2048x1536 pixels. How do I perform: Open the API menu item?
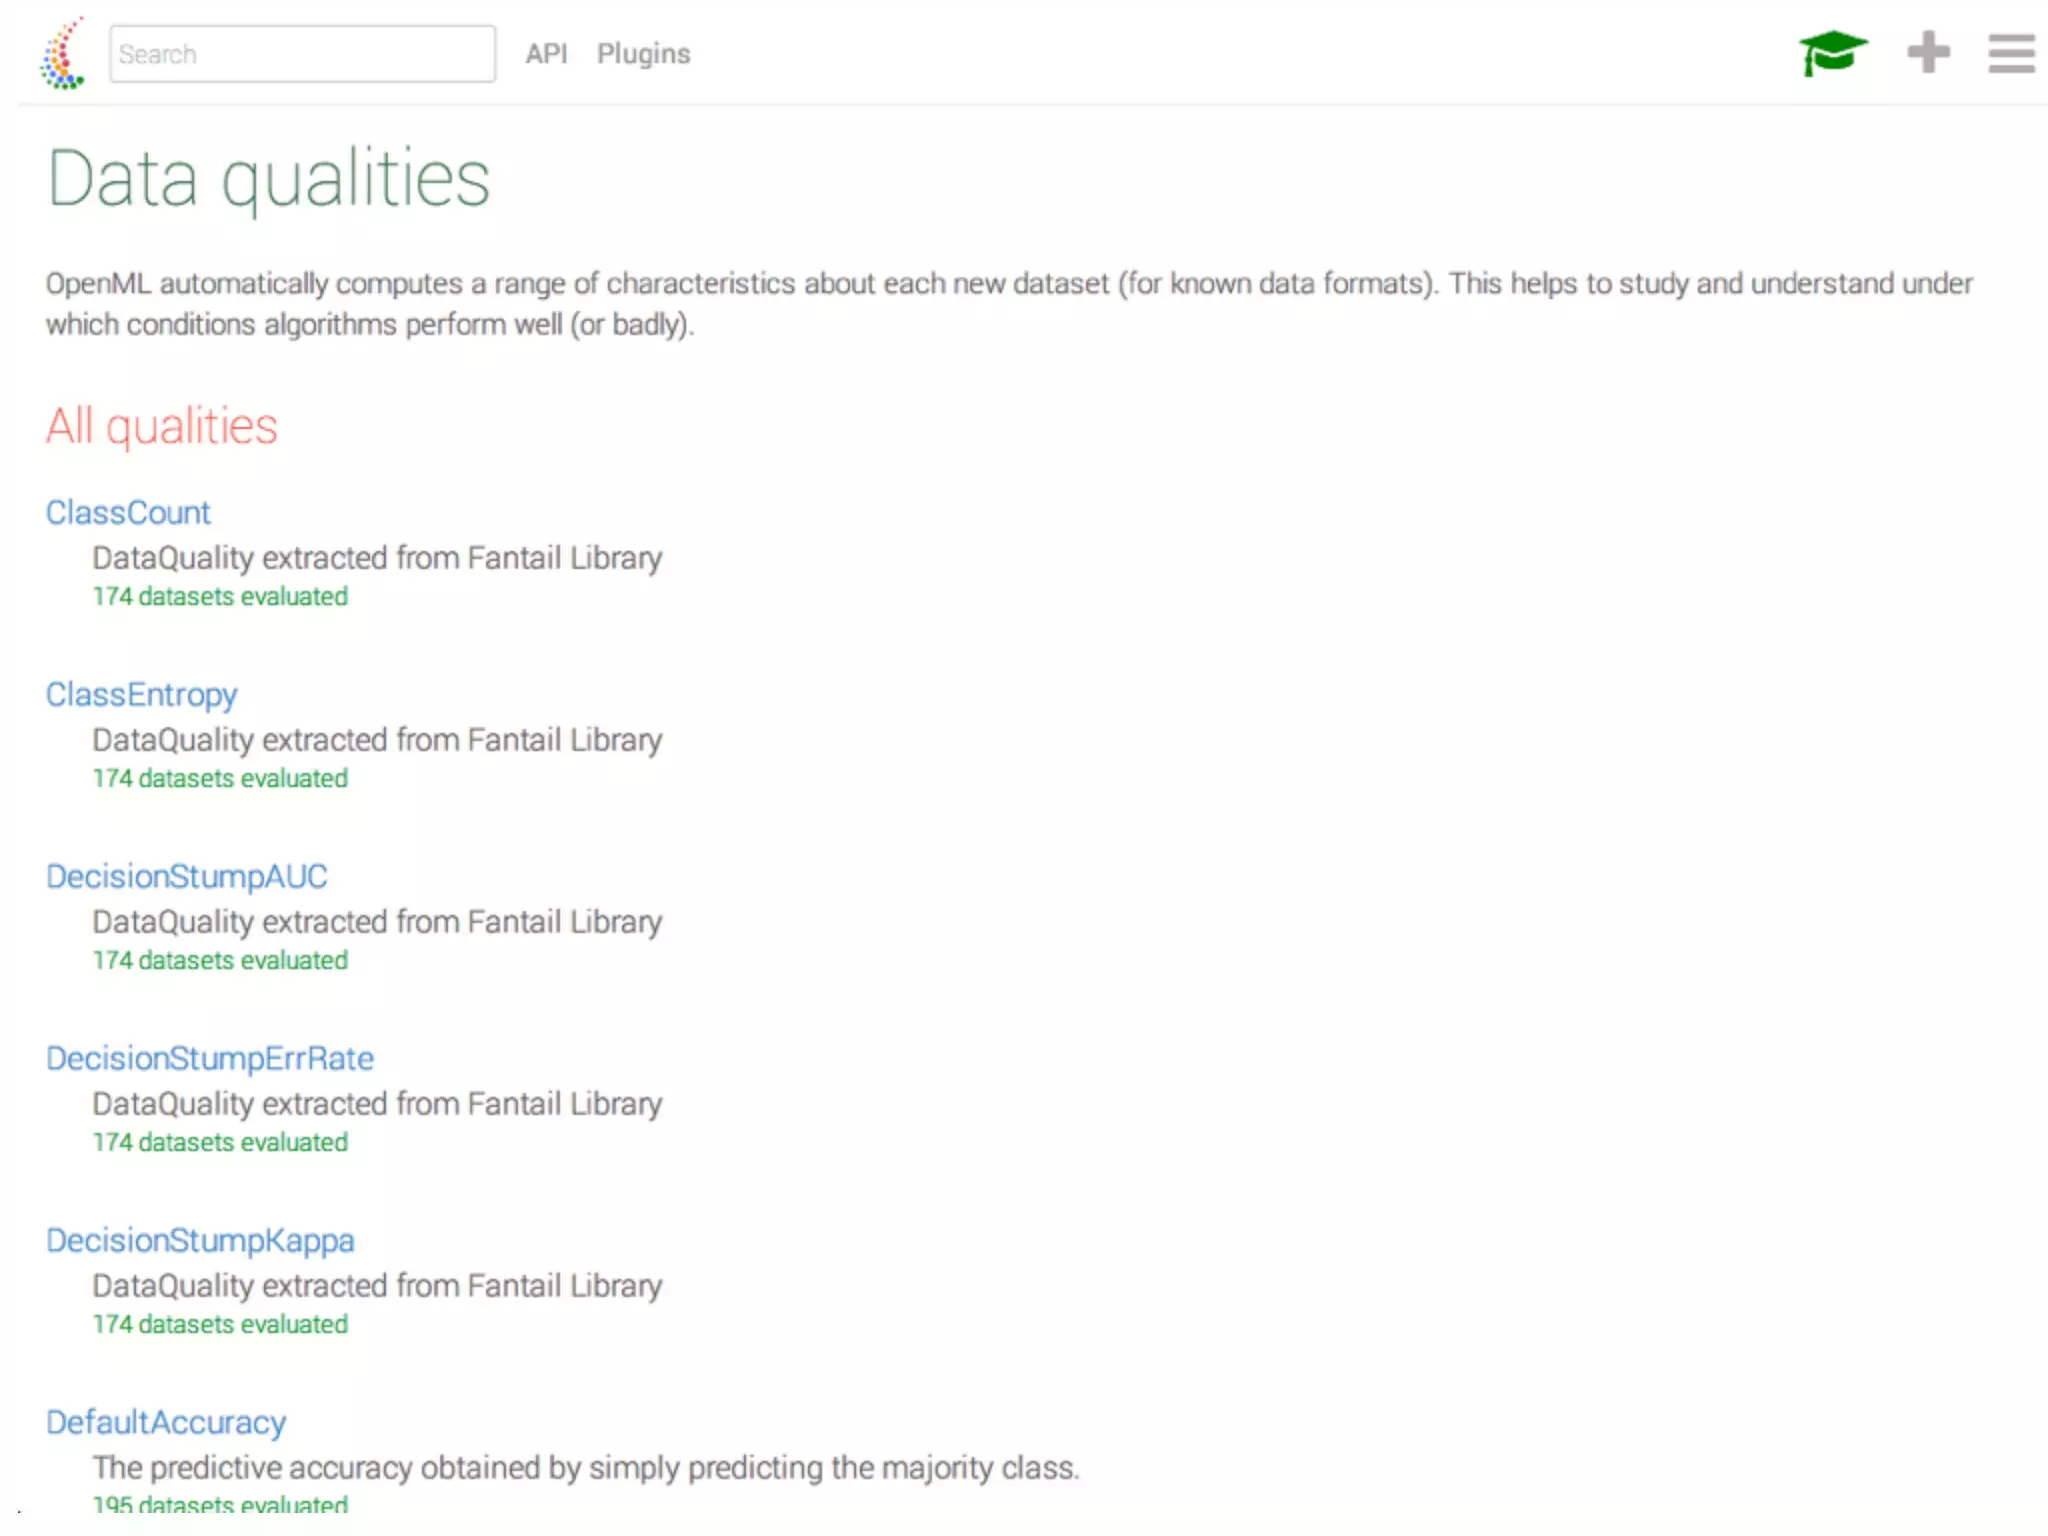546,54
